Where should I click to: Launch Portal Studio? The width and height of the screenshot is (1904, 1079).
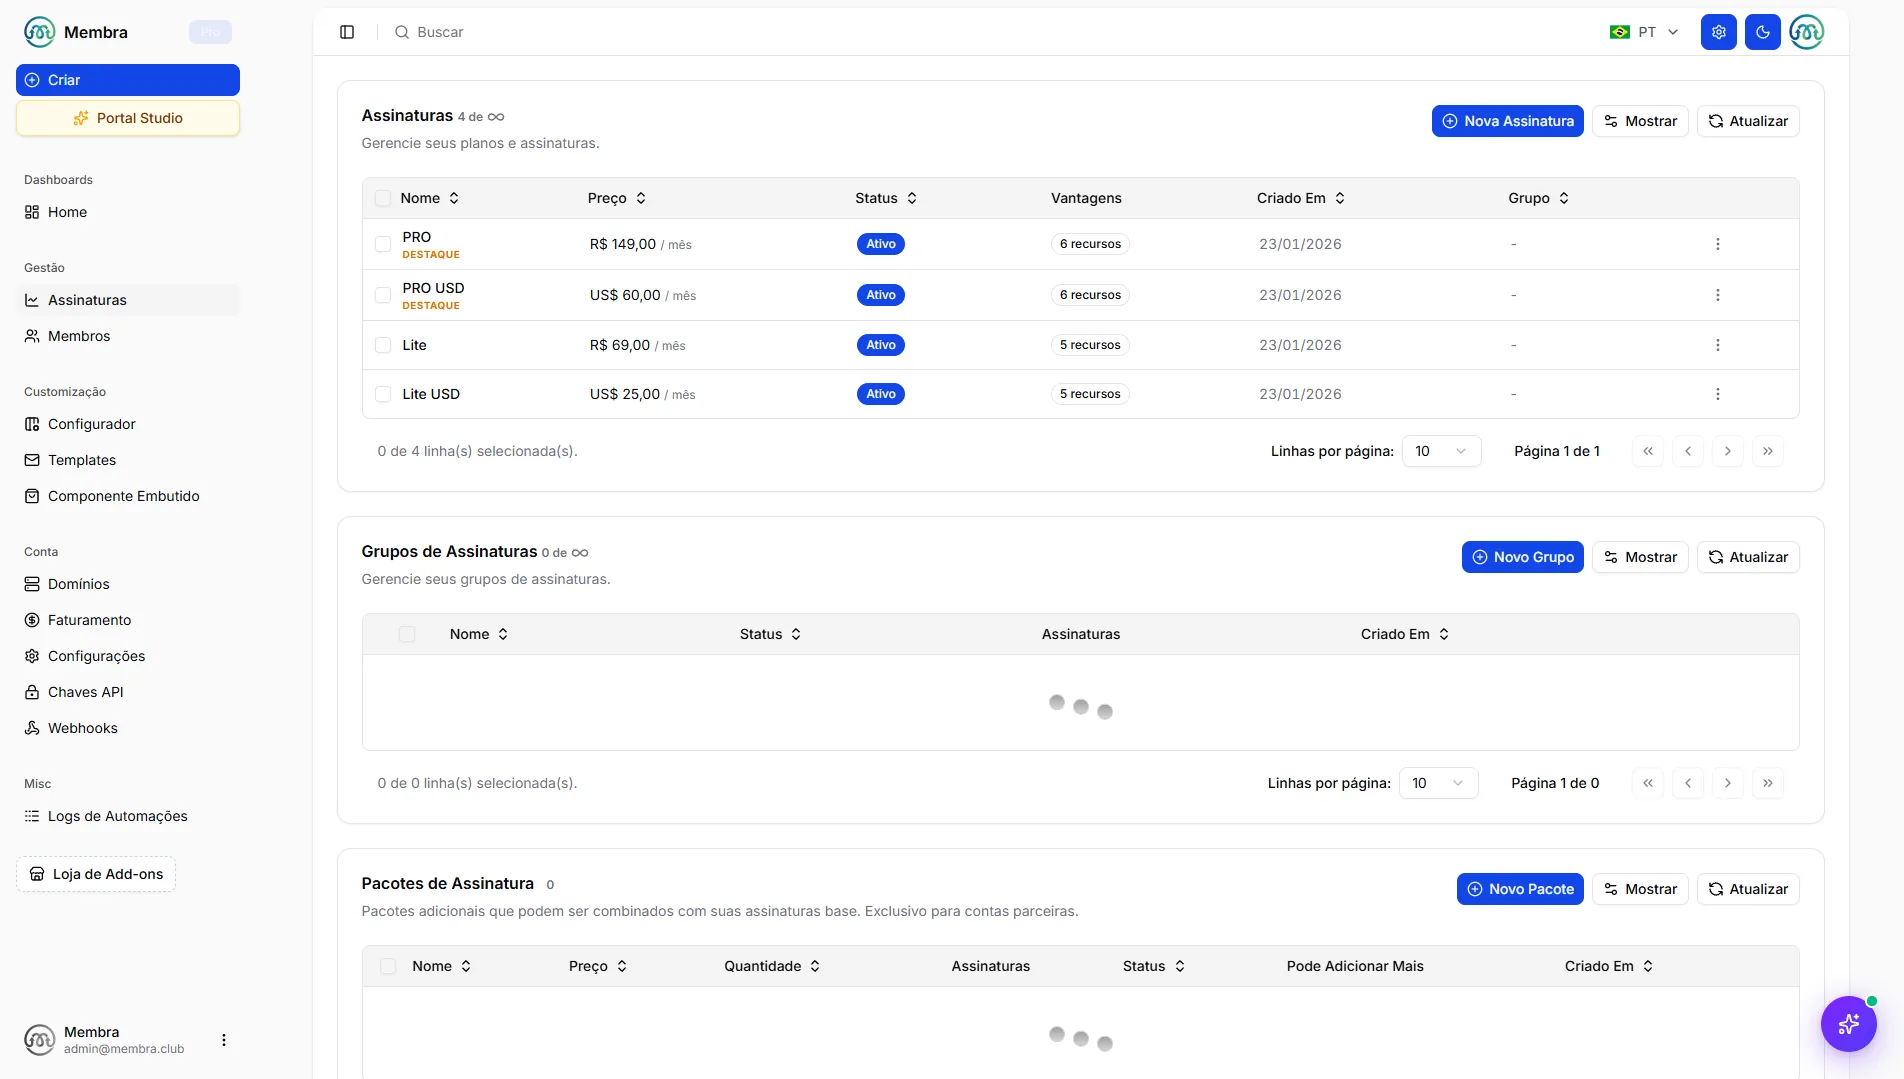(x=128, y=118)
